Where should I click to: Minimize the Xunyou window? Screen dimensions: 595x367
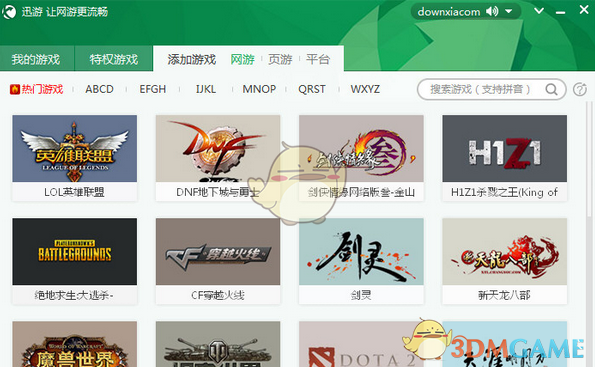tap(560, 13)
